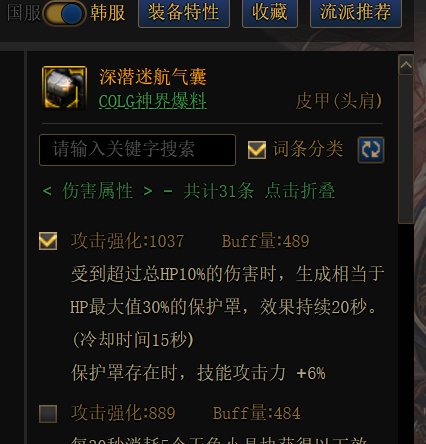The image size is (426, 444).
Task: Collapse the 伤害属性 section header
Action: tap(189, 191)
